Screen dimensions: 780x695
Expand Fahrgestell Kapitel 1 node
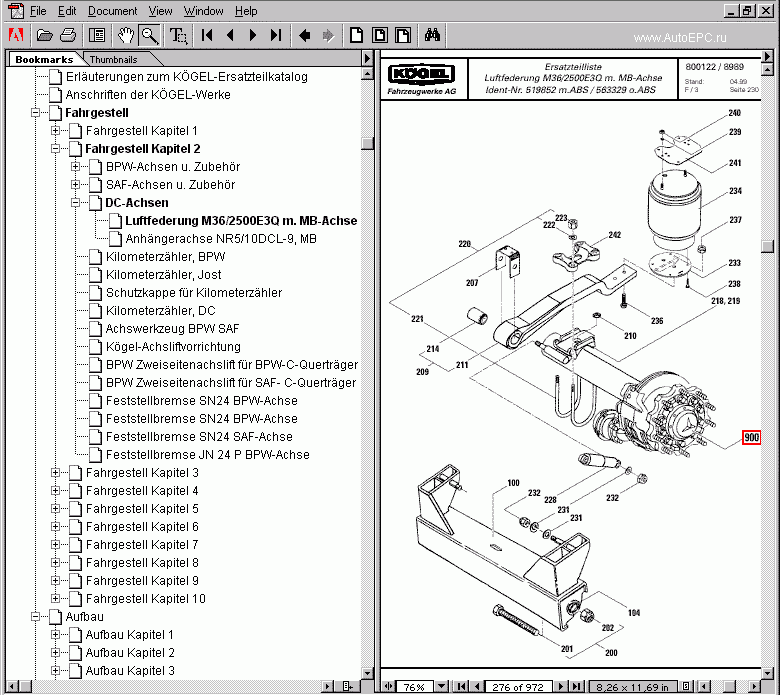point(55,130)
